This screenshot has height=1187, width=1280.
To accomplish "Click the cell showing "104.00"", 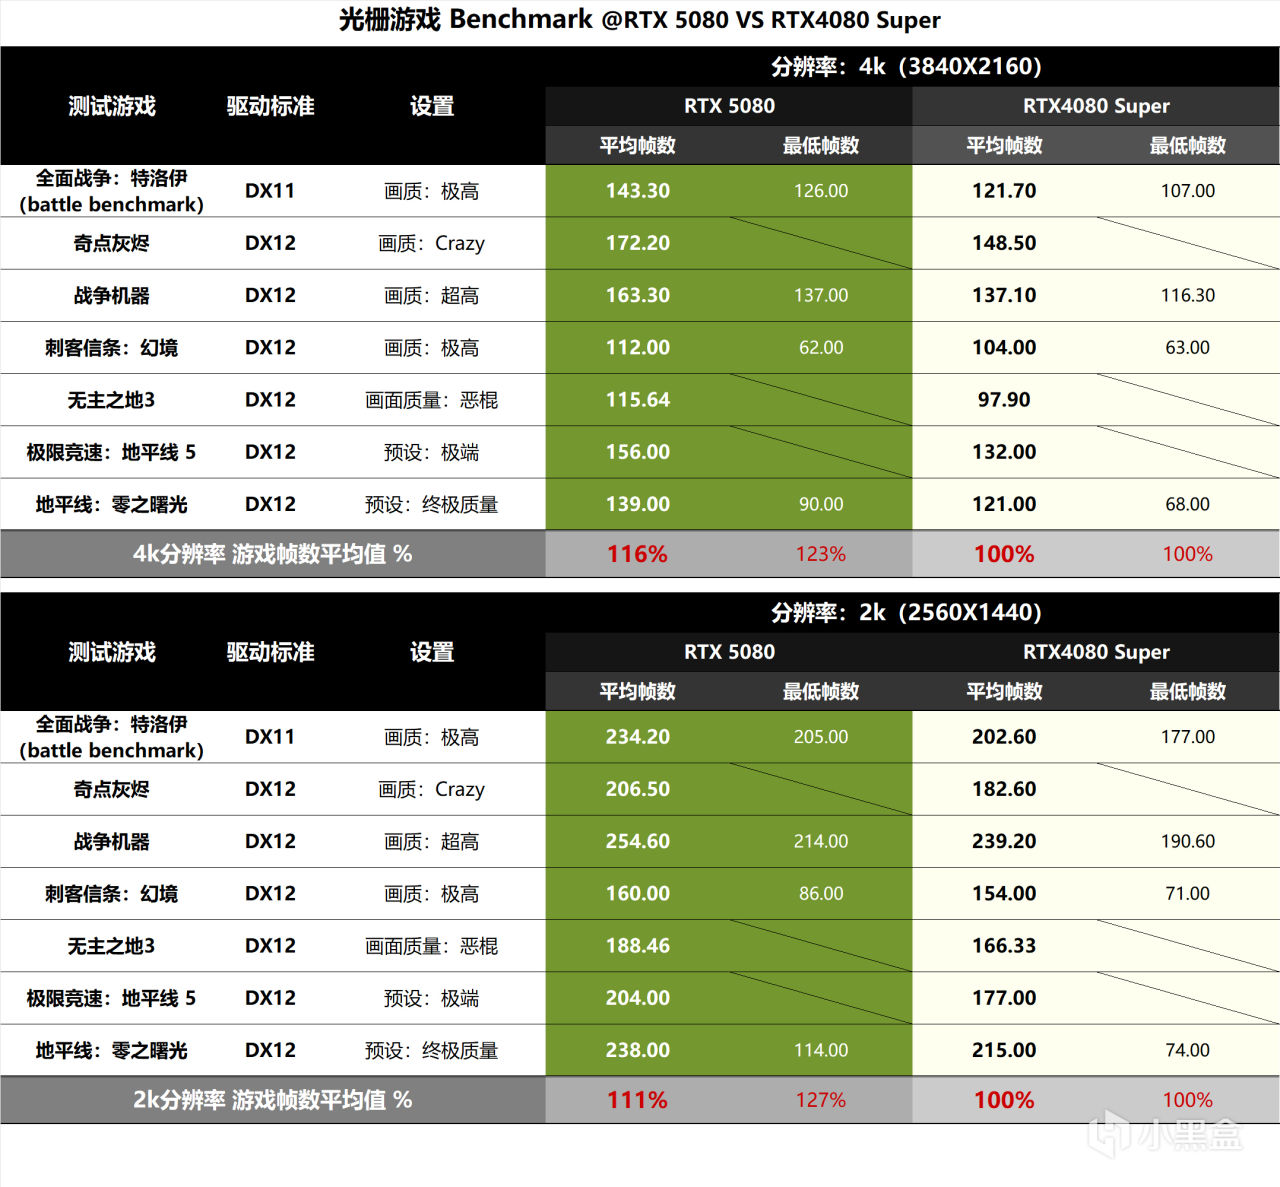I will pyautogui.click(x=1004, y=348).
